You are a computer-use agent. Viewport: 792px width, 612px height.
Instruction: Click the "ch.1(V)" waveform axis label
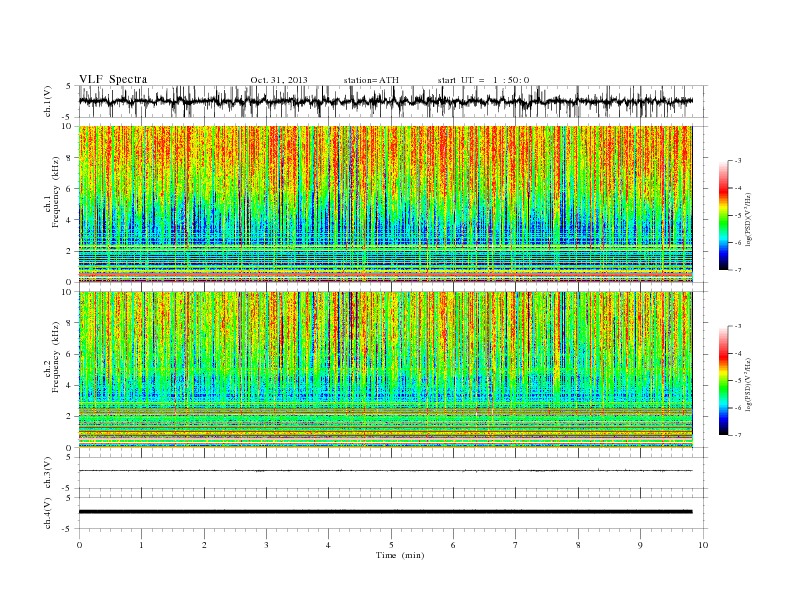coord(48,101)
